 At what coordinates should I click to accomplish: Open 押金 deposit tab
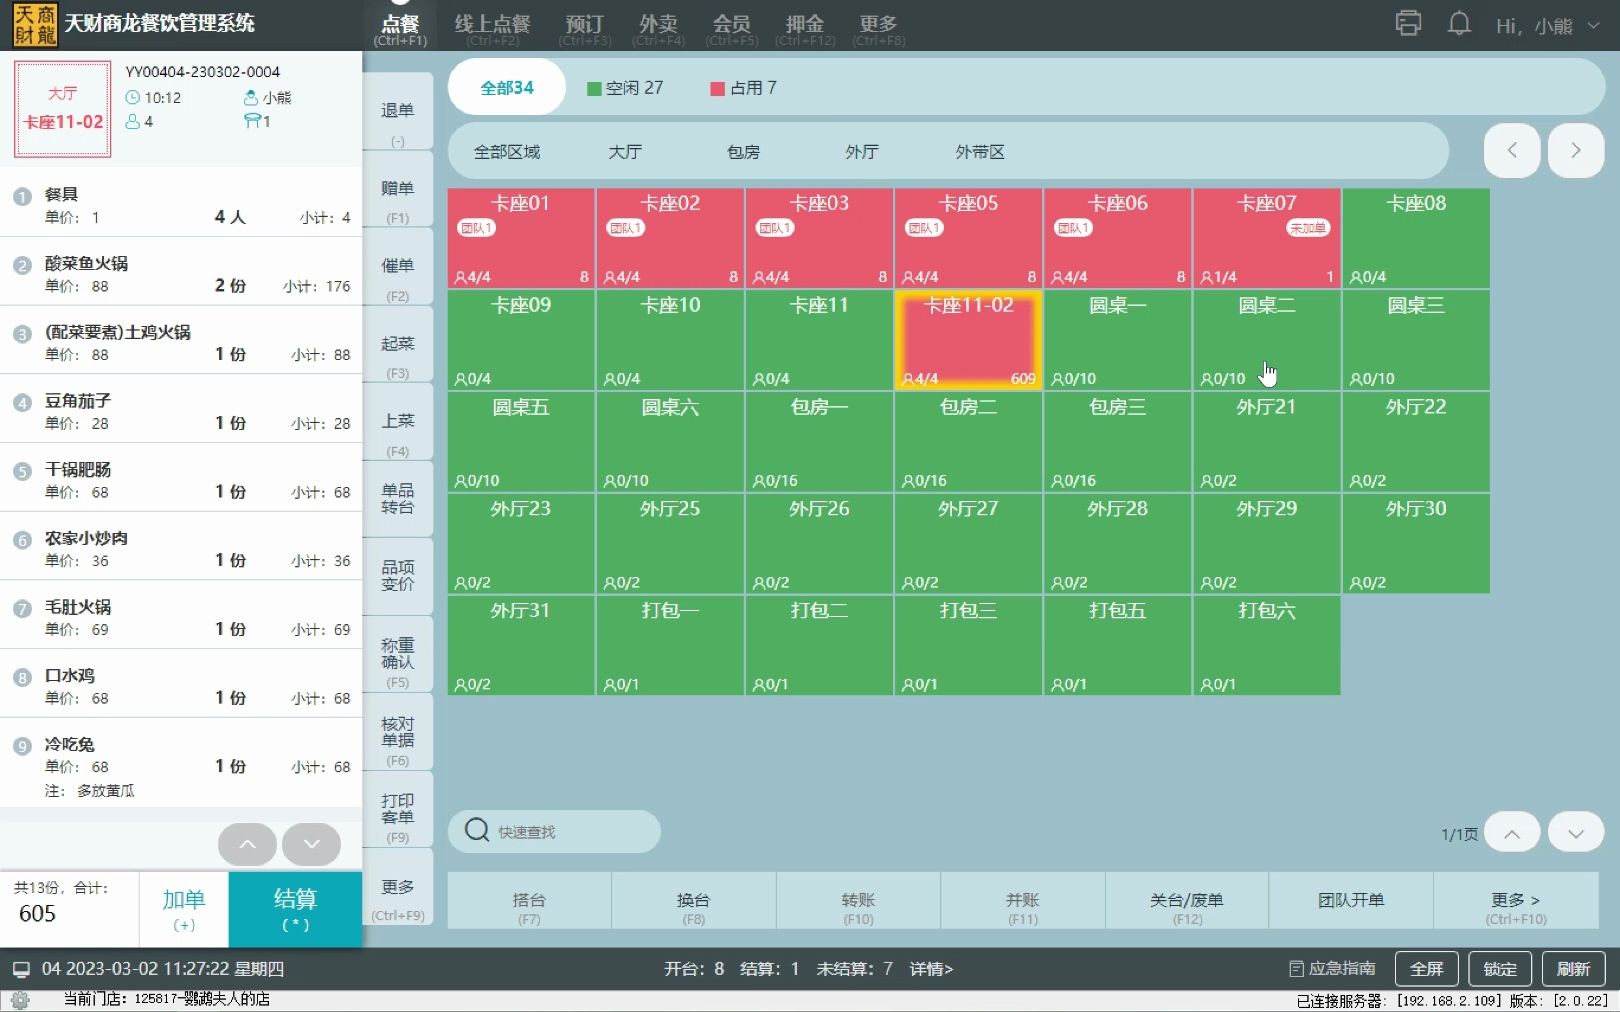[x=805, y=29]
